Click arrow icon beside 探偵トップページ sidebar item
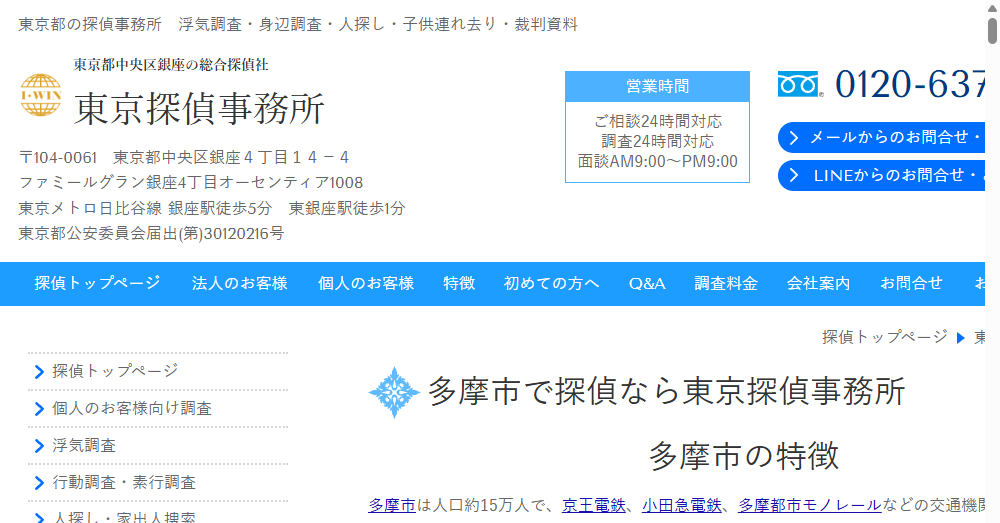1000x523 pixels. click(x=39, y=372)
